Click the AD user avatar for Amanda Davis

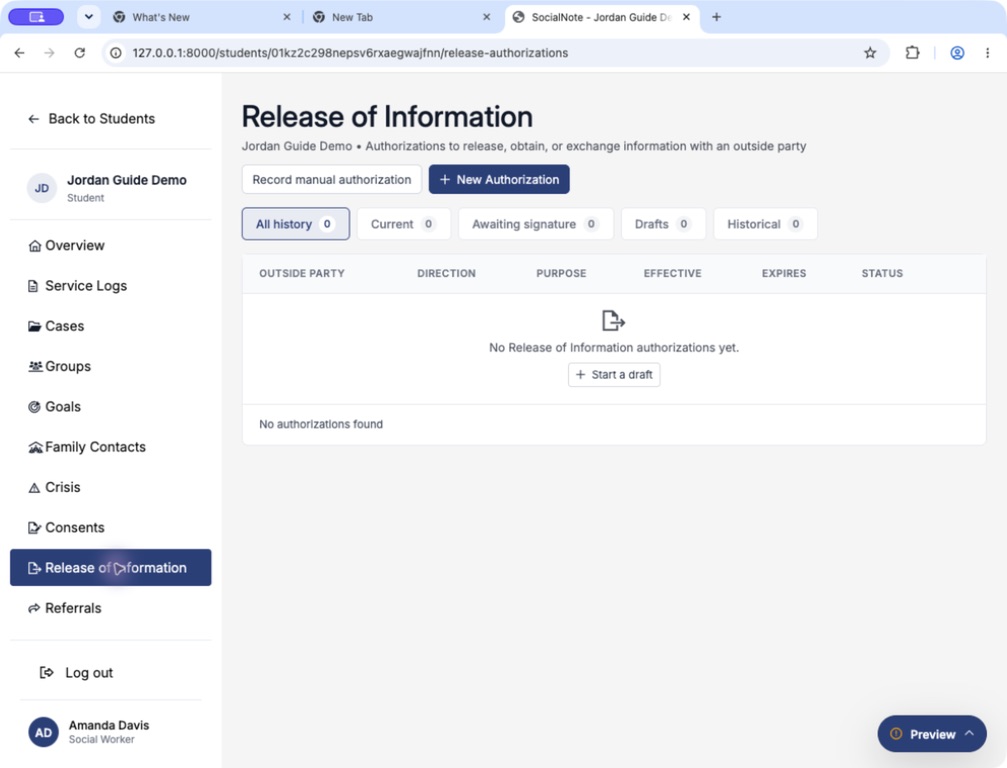pyautogui.click(x=43, y=733)
